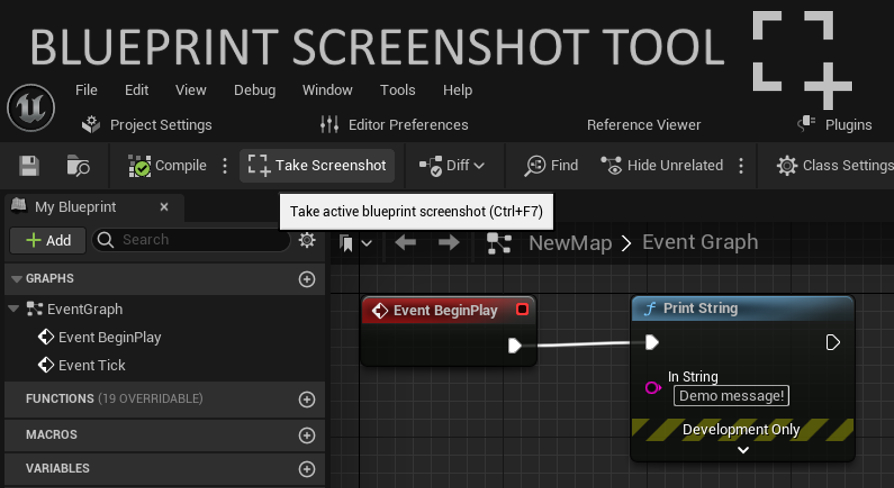Open the Plugins window
The height and width of the screenshot is (488, 894).
coord(835,125)
